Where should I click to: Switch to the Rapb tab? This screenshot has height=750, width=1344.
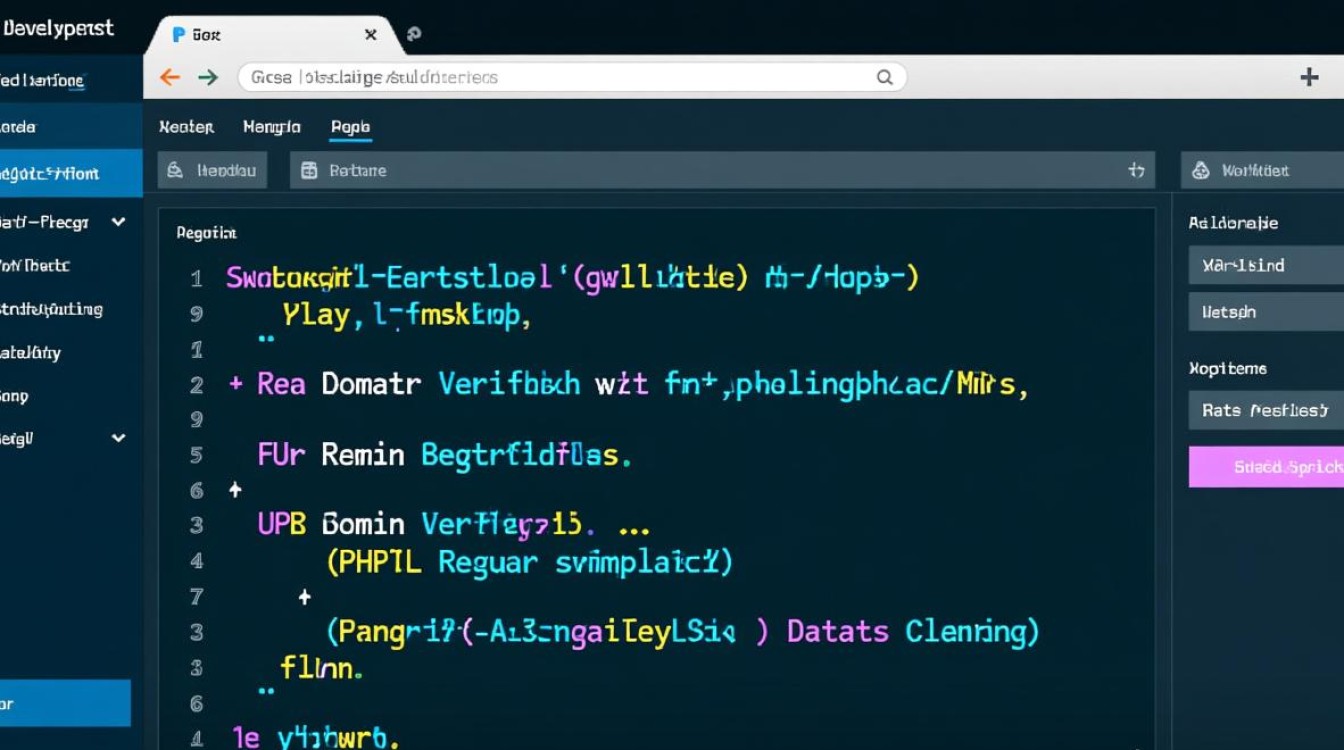point(350,127)
